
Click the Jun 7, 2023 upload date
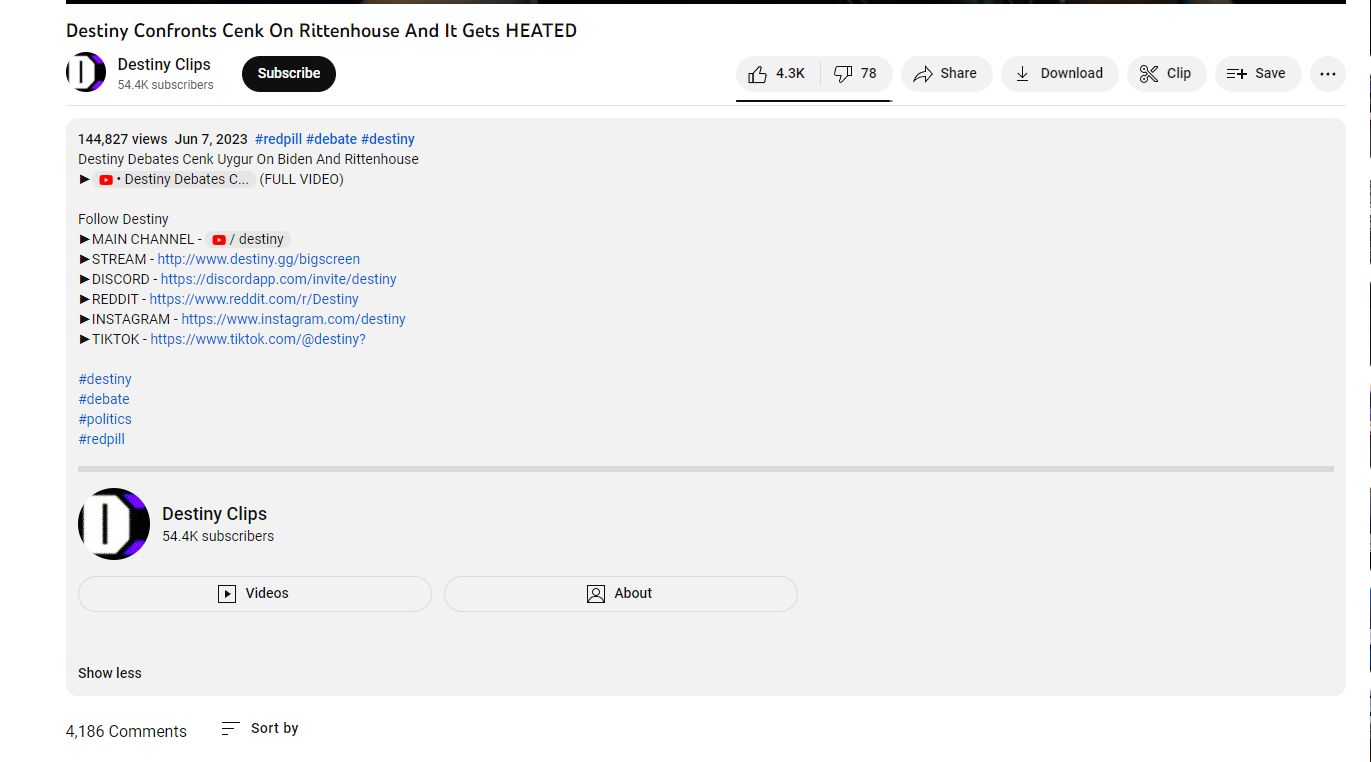pos(211,139)
